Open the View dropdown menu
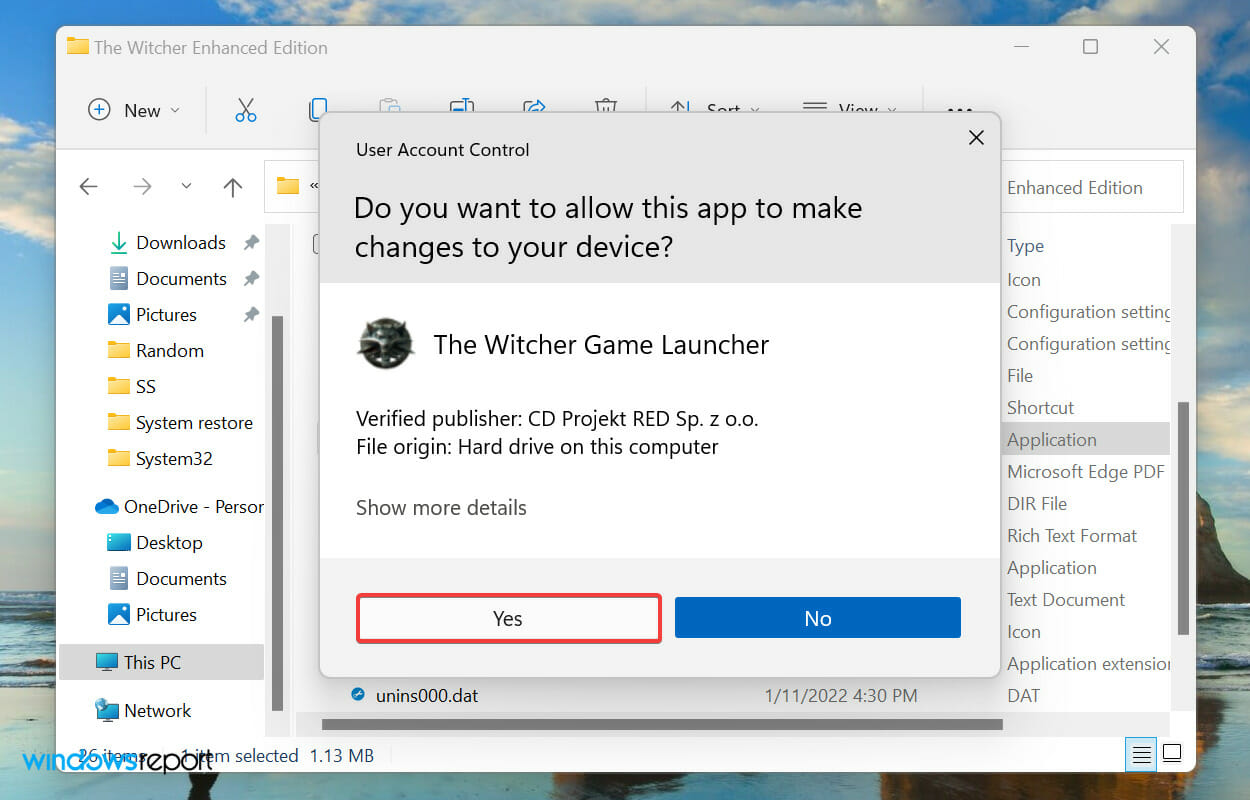Viewport: 1250px width, 800px height. 850,110
